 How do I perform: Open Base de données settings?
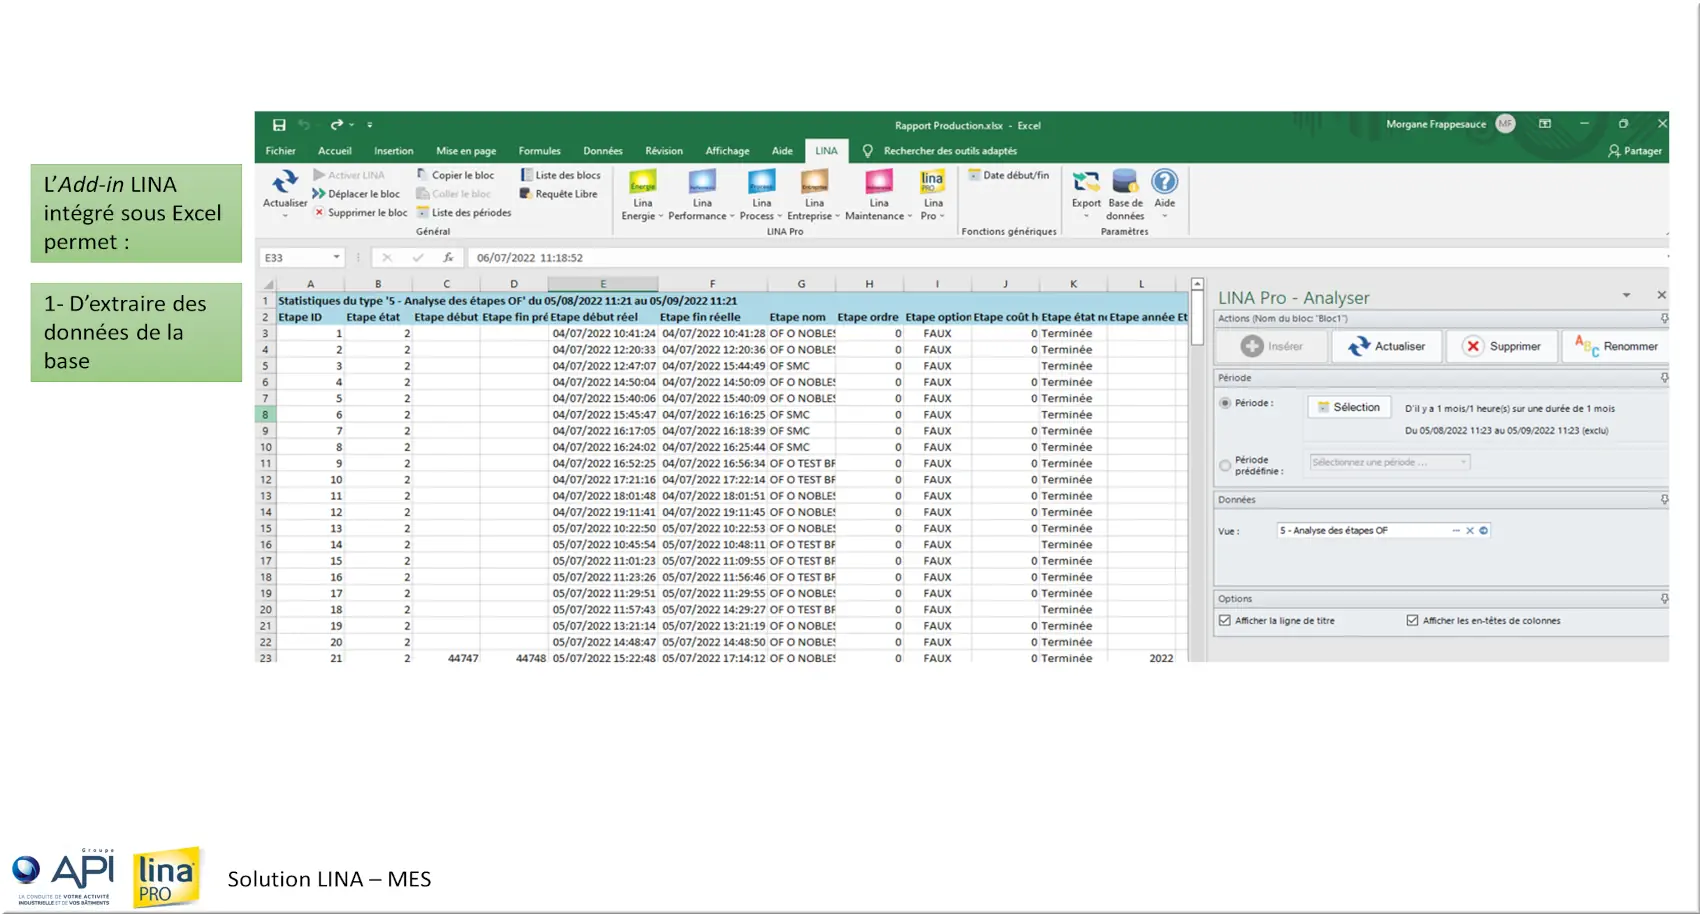tap(1125, 194)
